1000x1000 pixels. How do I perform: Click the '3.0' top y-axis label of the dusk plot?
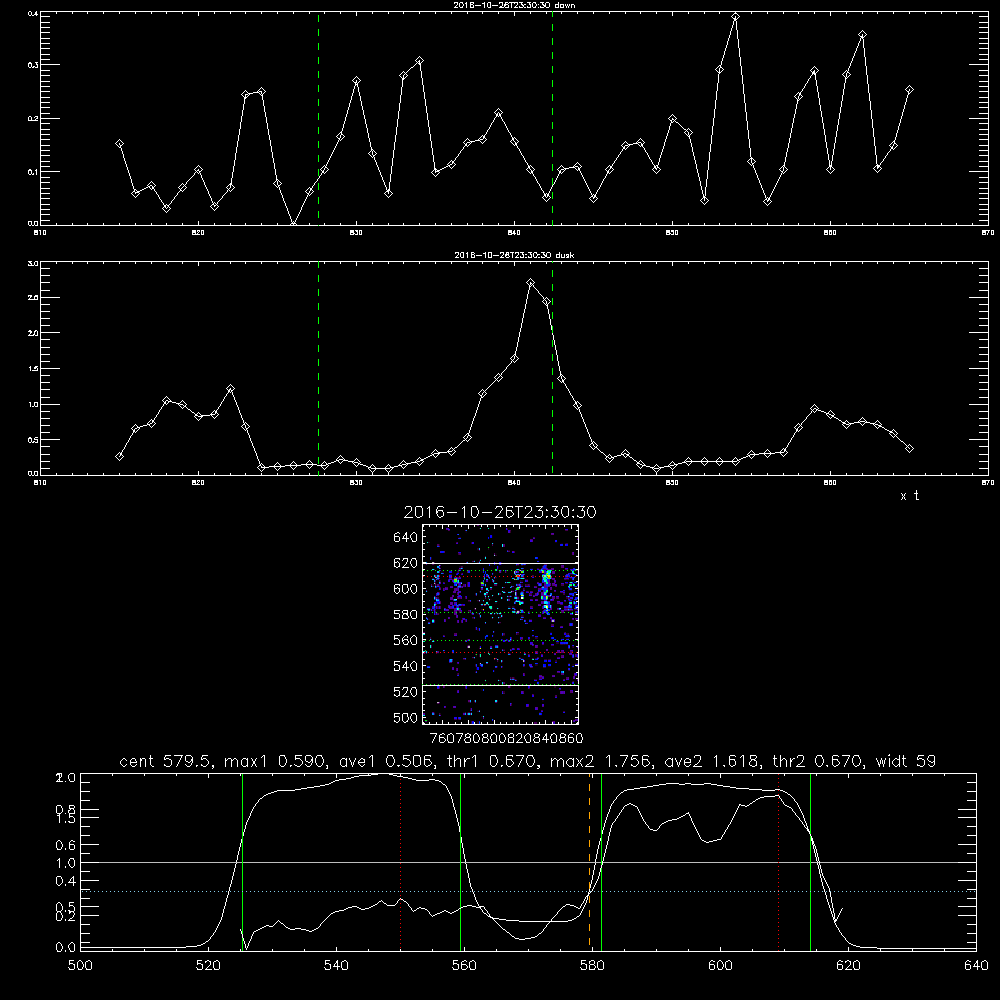pyautogui.click(x=33, y=263)
